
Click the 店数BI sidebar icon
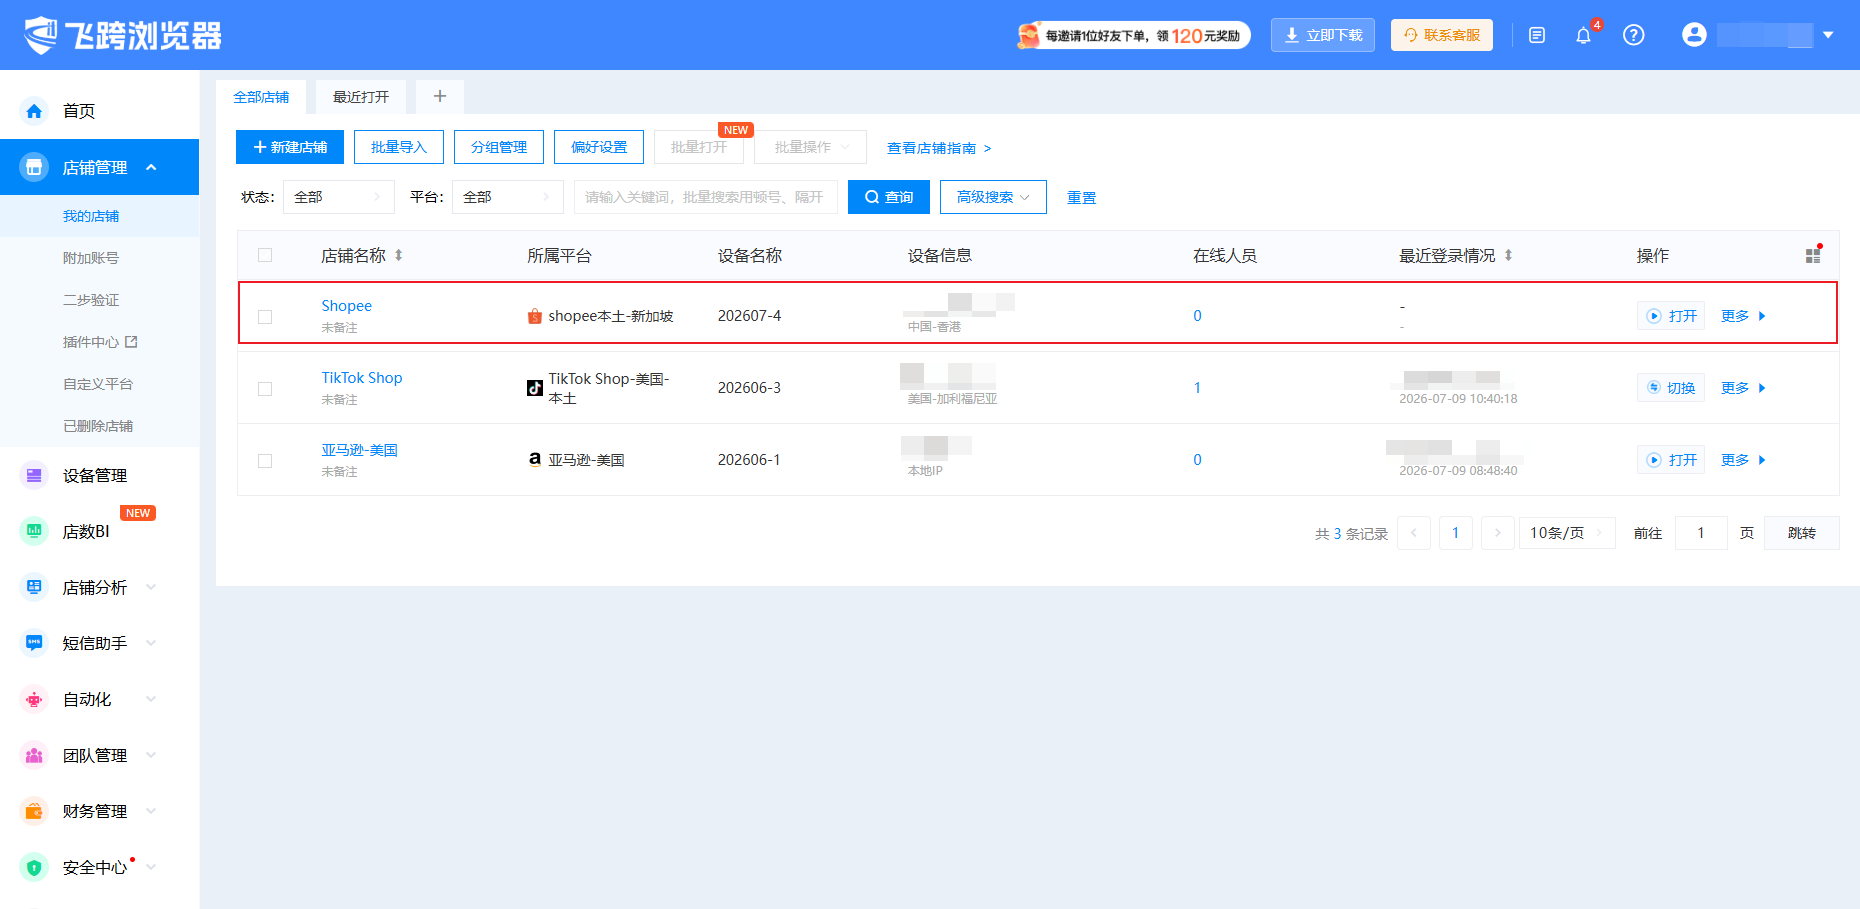pos(34,531)
